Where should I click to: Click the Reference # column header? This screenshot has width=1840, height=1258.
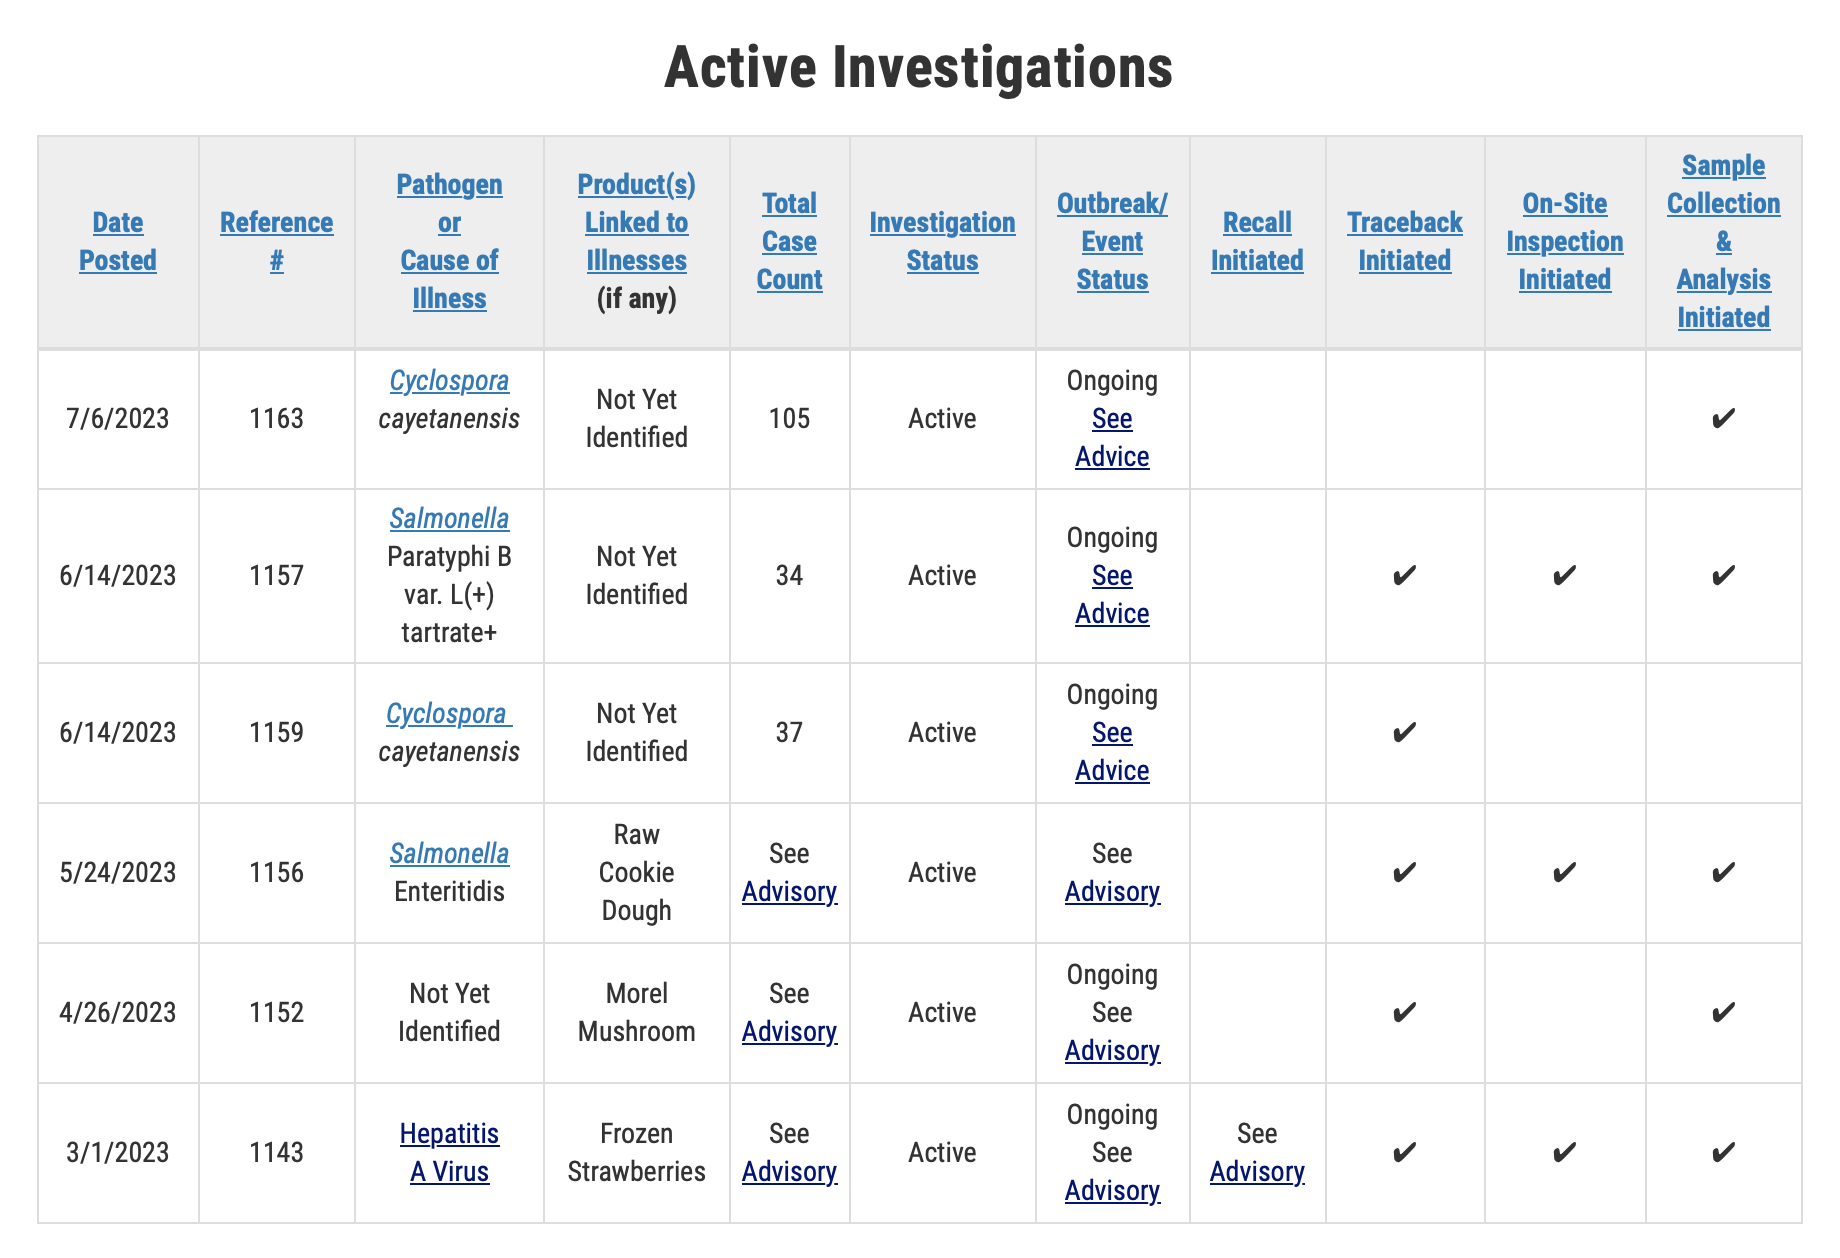[x=276, y=241]
